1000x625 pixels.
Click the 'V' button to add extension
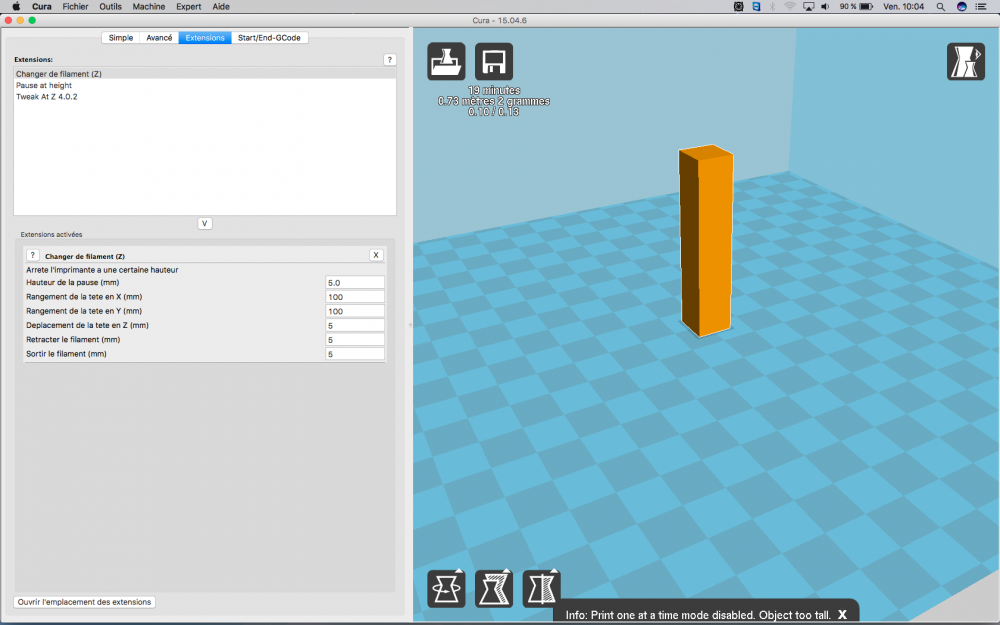[205, 223]
